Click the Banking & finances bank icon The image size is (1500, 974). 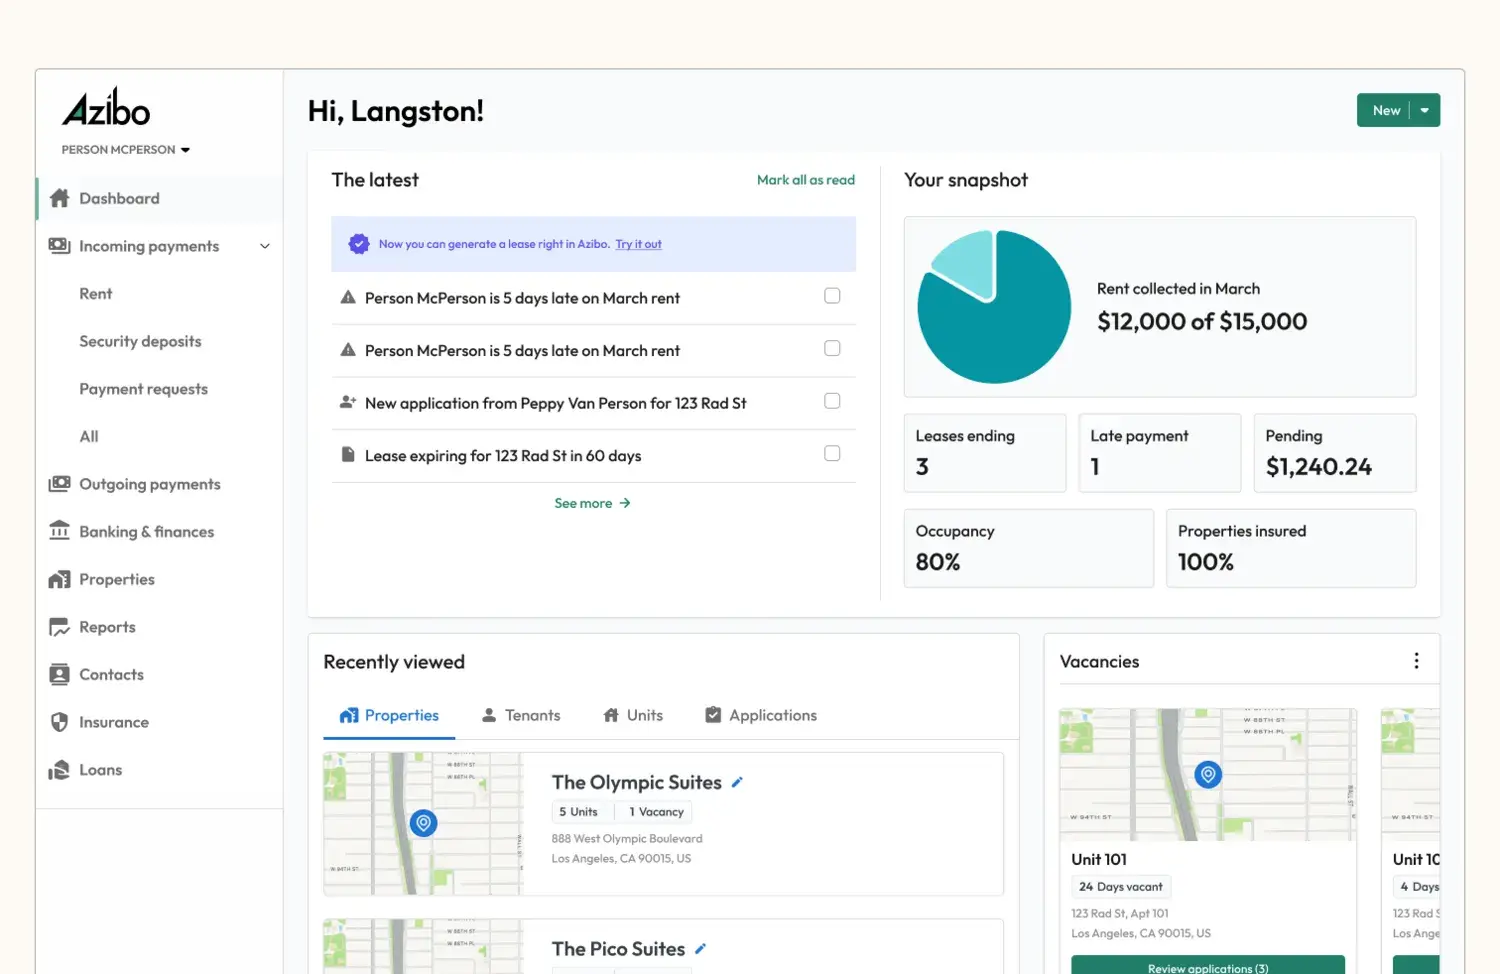(60, 531)
